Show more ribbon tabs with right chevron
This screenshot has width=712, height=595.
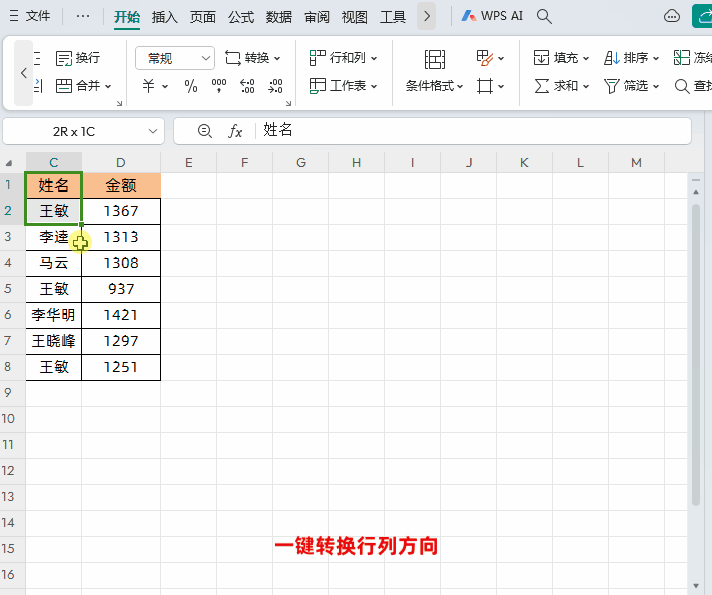(426, 16)
